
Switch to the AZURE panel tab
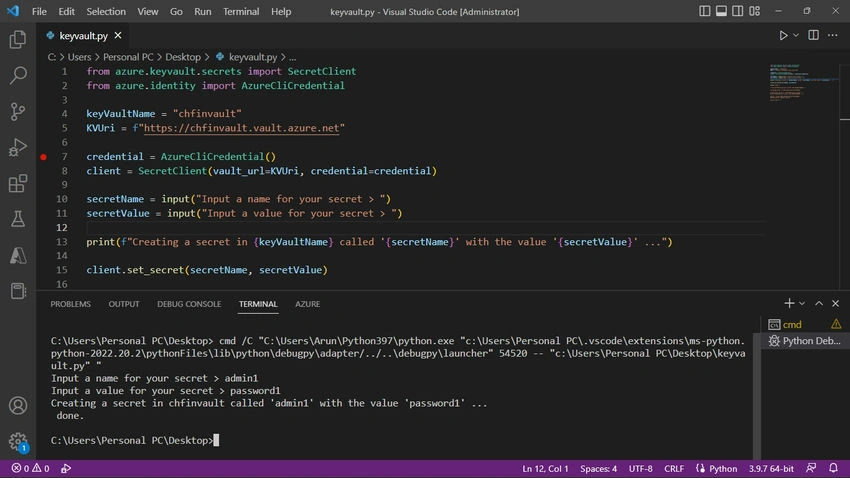tap(307, 304)
